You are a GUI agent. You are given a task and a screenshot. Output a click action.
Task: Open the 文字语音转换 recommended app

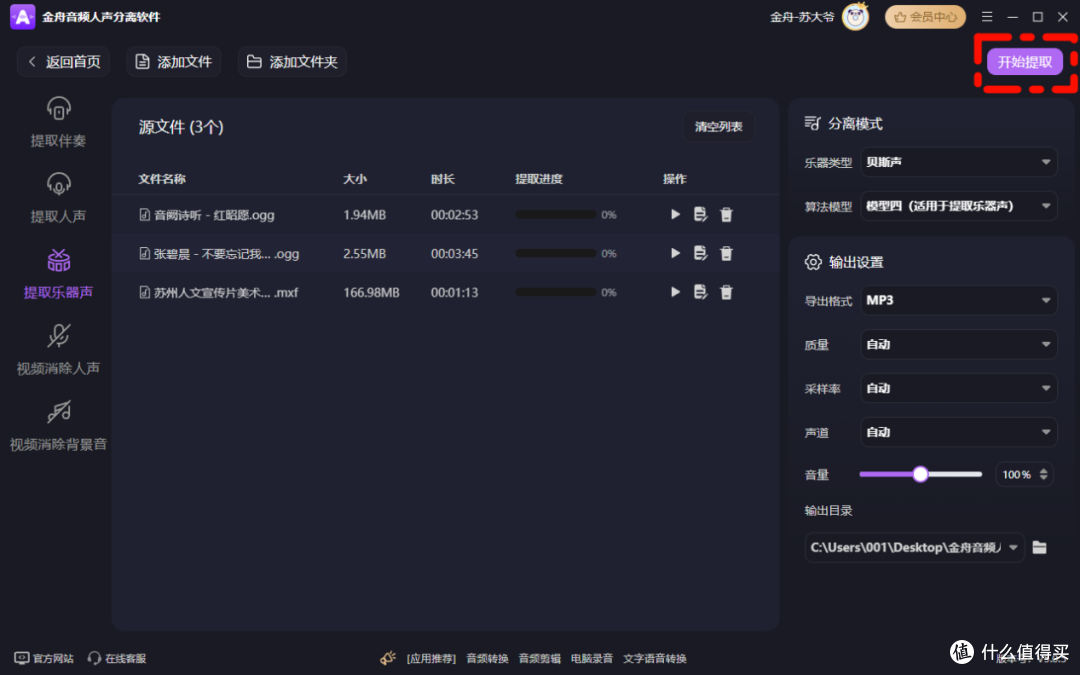(x=654, y=658)
